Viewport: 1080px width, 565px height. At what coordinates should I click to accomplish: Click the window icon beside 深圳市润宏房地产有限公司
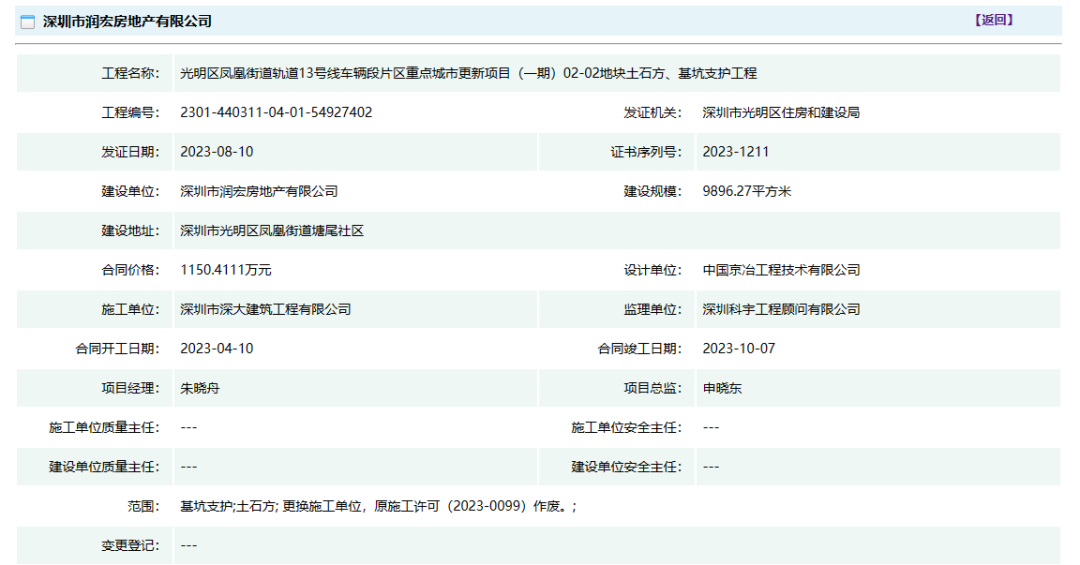pos(28,22)
